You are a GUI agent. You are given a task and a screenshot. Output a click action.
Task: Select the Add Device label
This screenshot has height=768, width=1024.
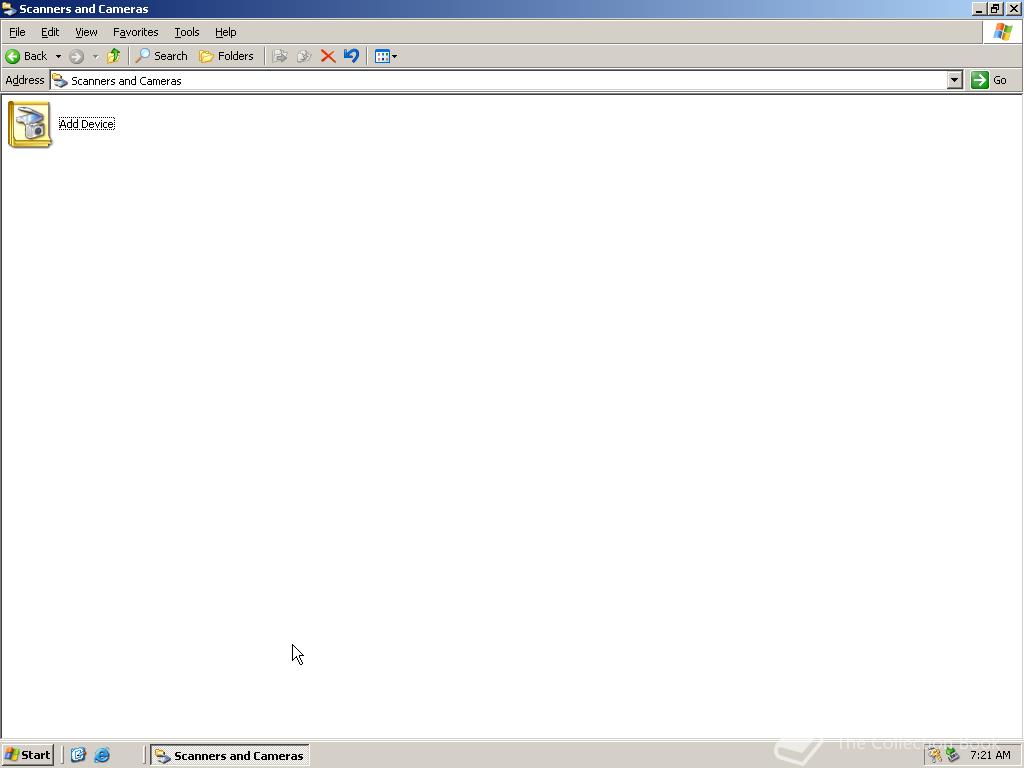point(87,124)
